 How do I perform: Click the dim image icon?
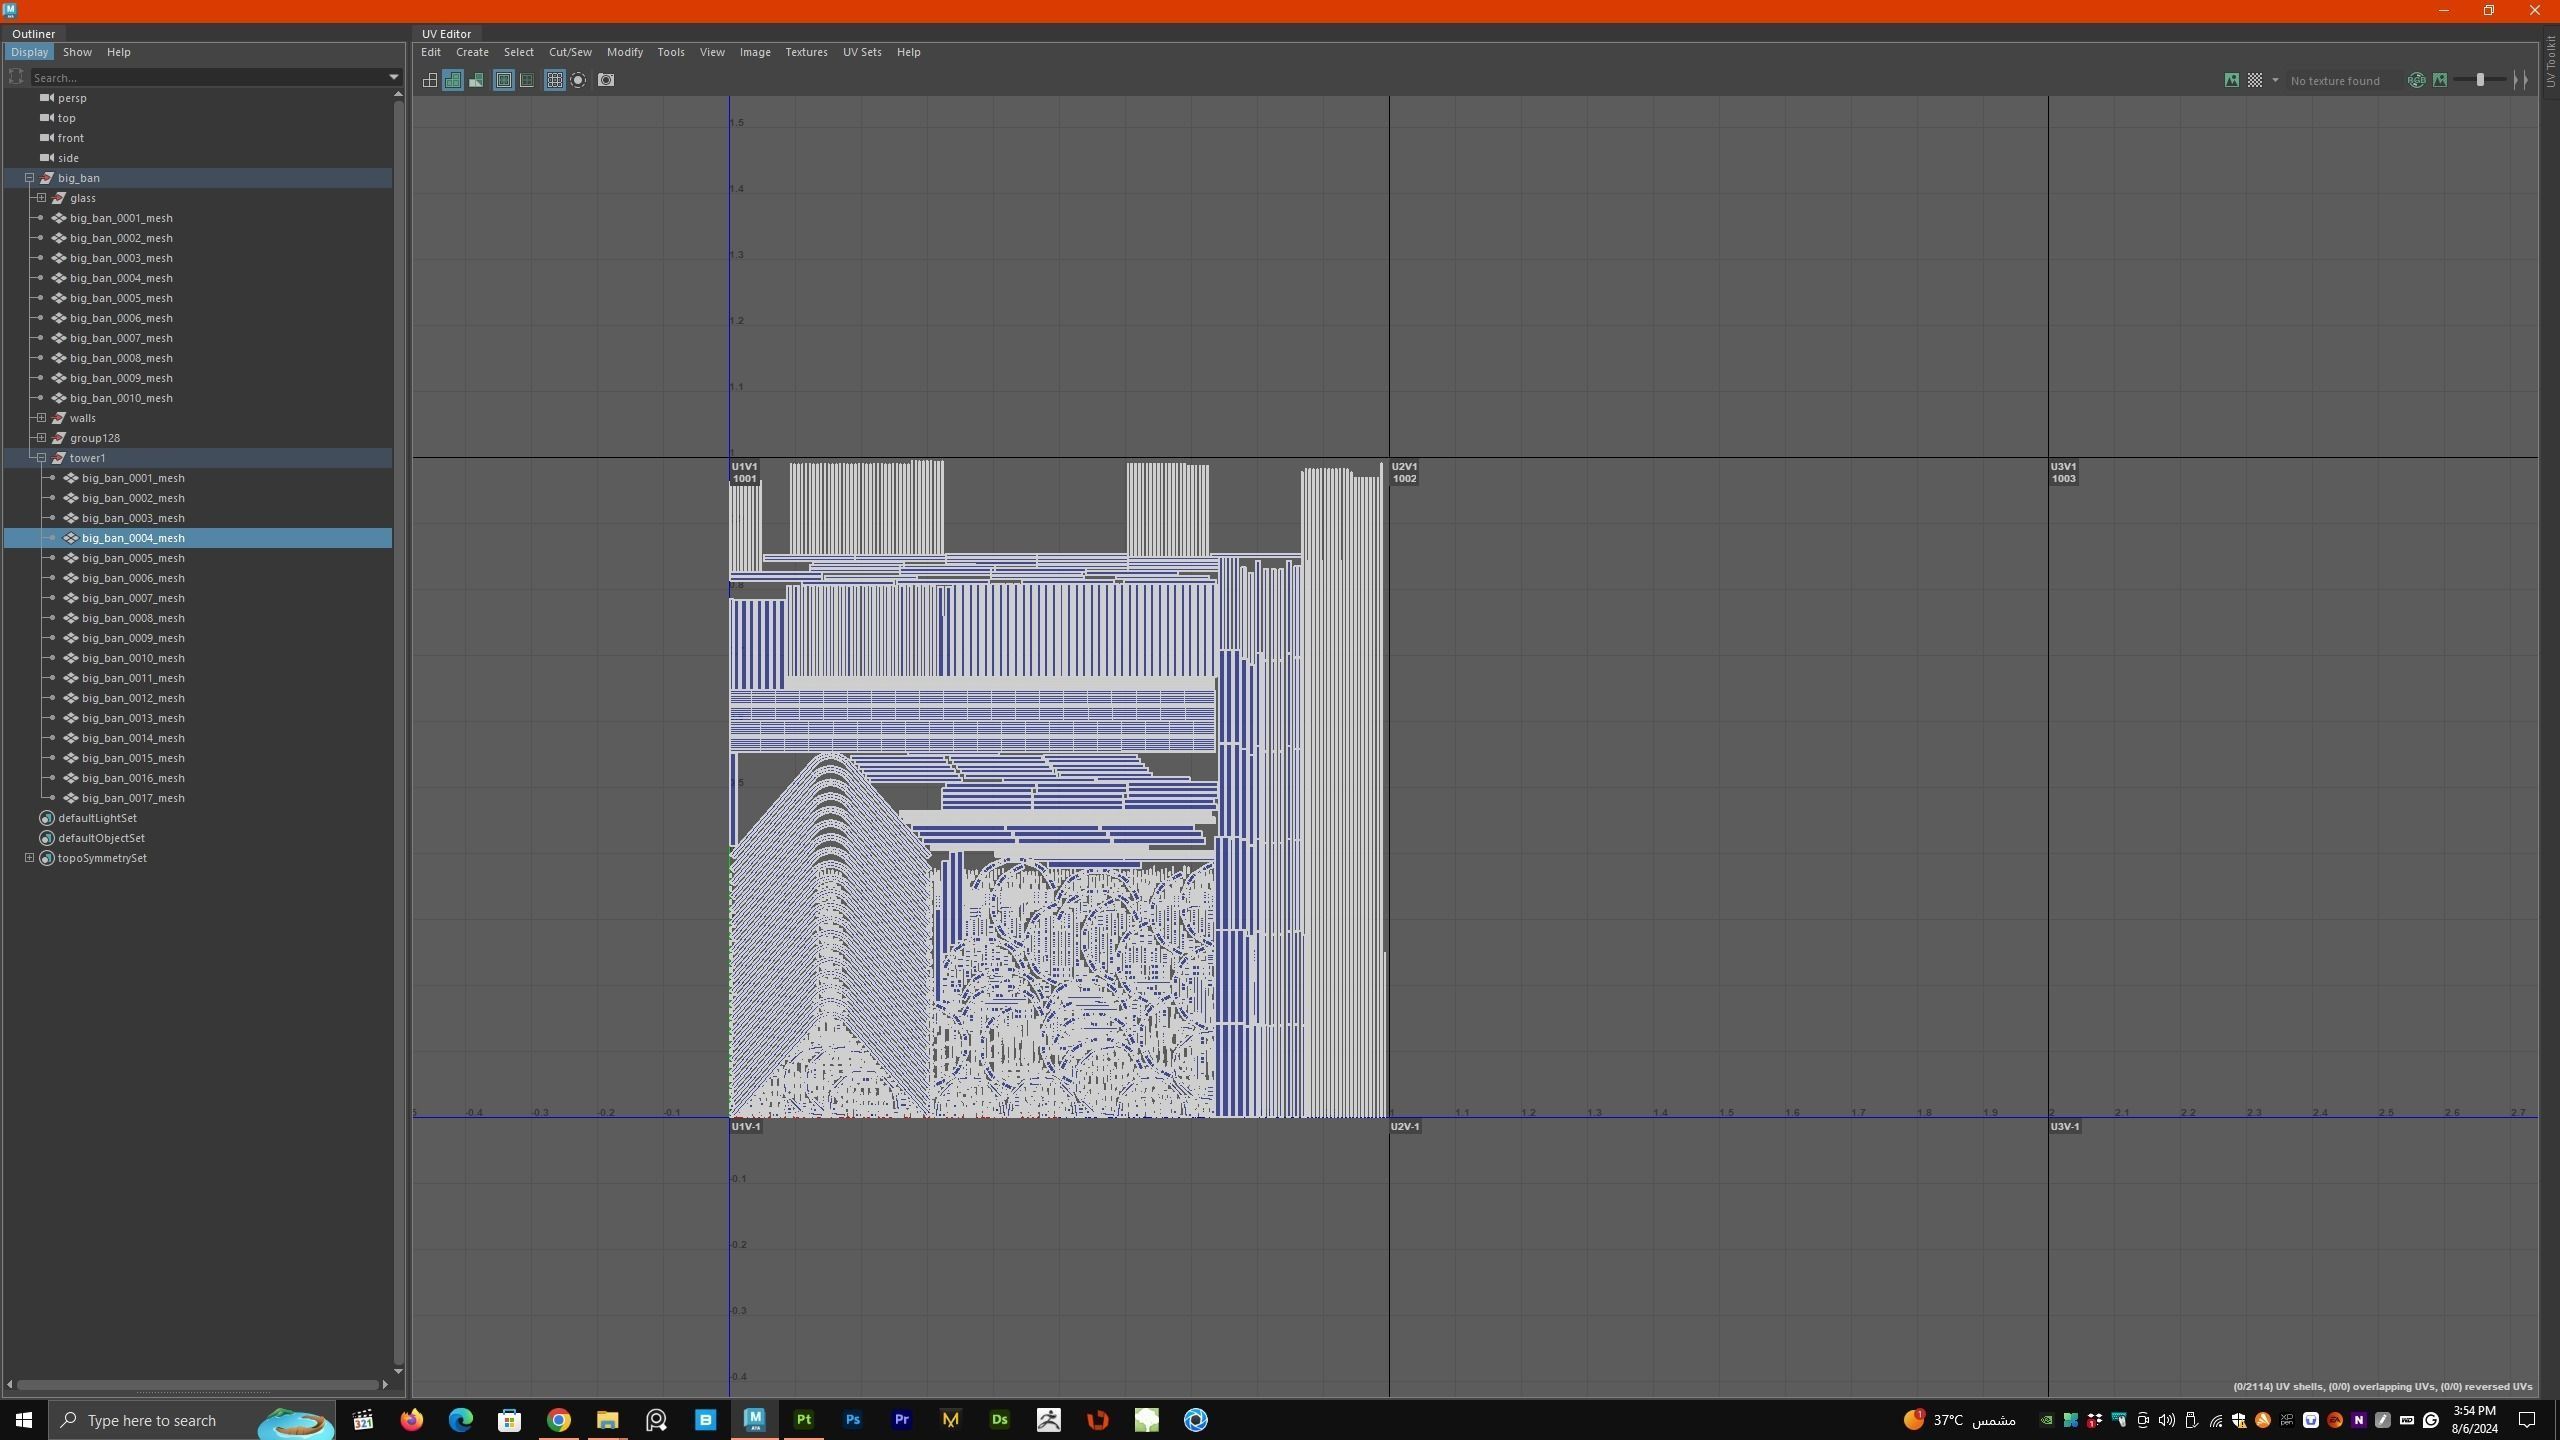tap(2440, 80)
